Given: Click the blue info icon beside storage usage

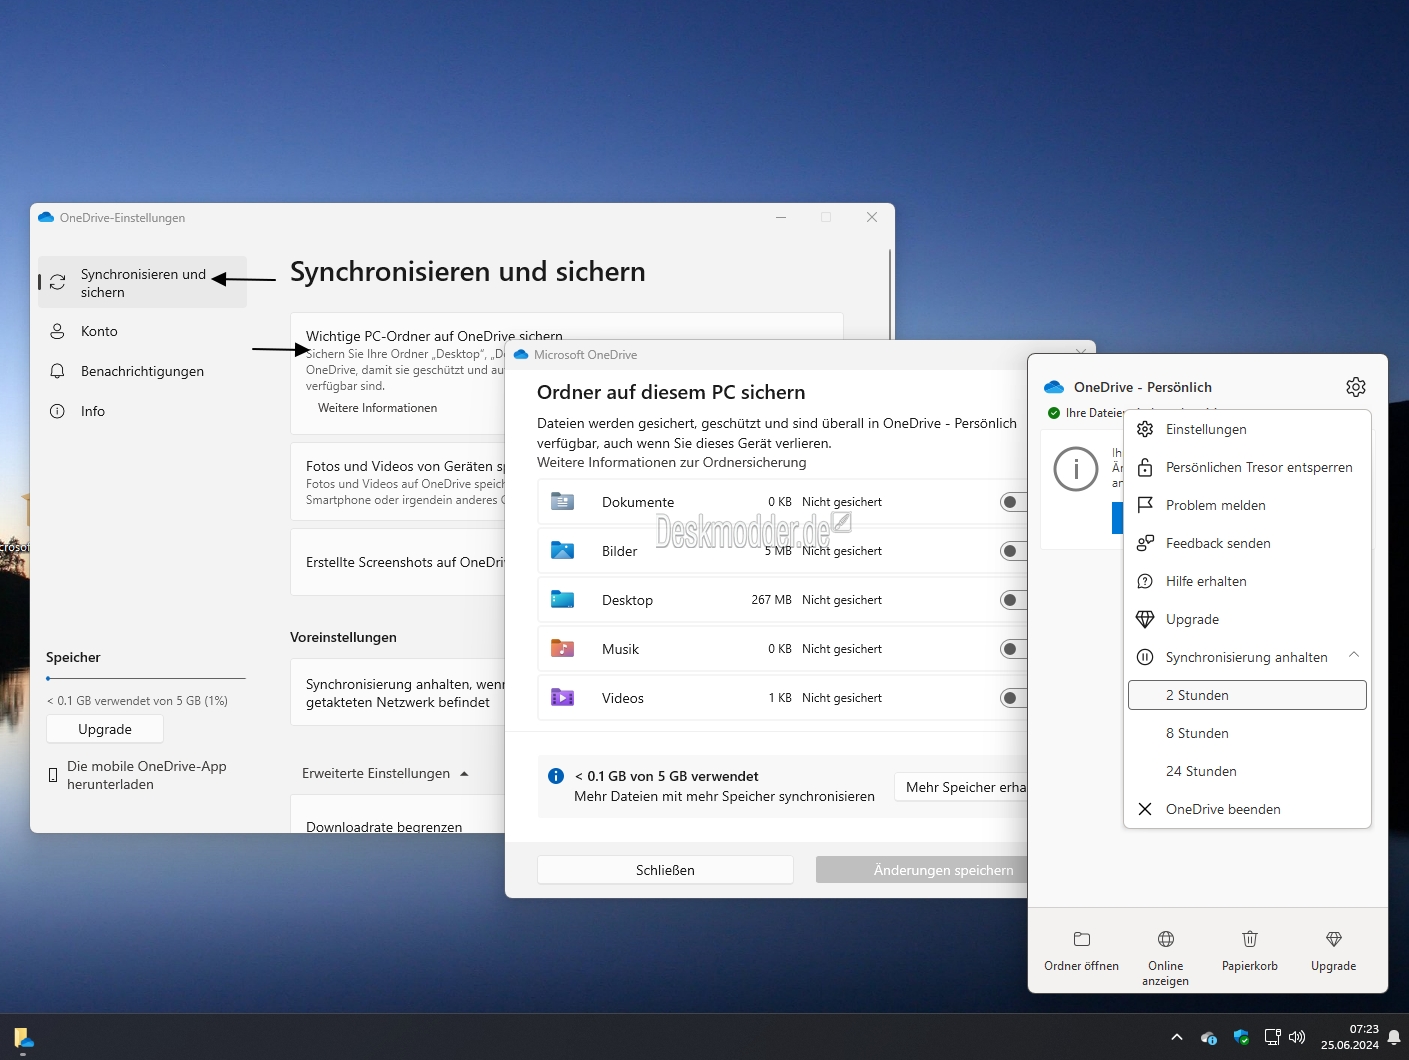Looking at the screenshot, I should (556, 776).
